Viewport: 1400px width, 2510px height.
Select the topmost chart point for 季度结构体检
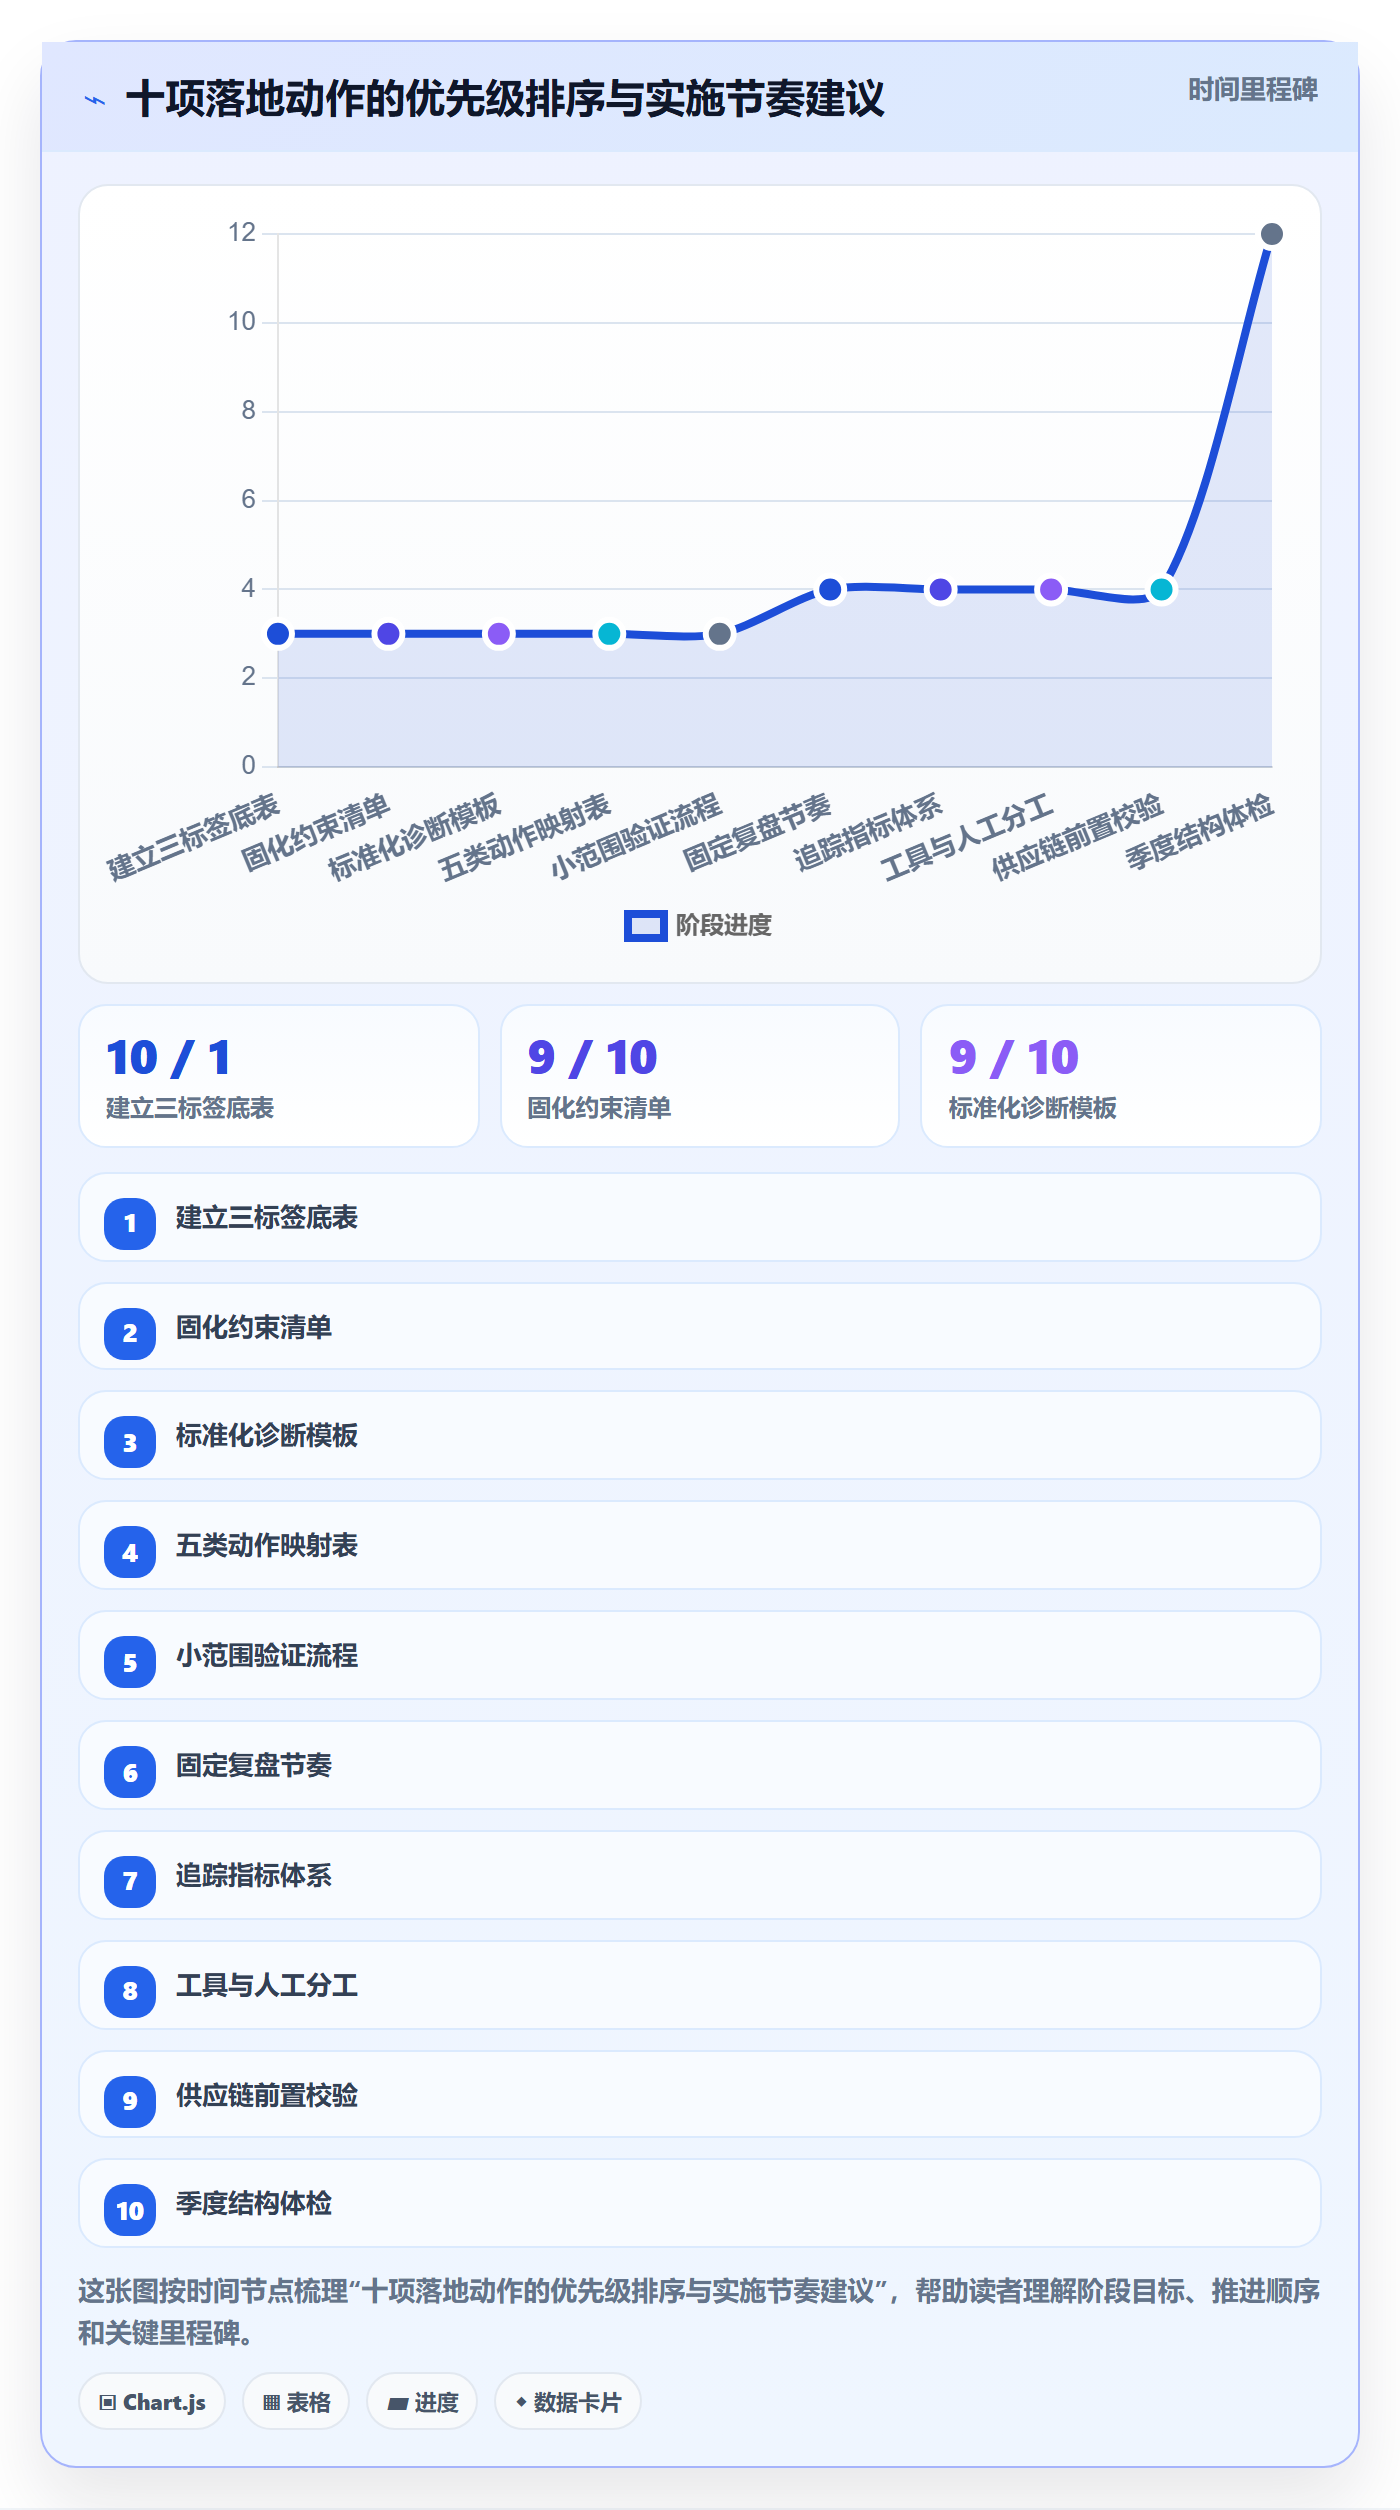1272,234
